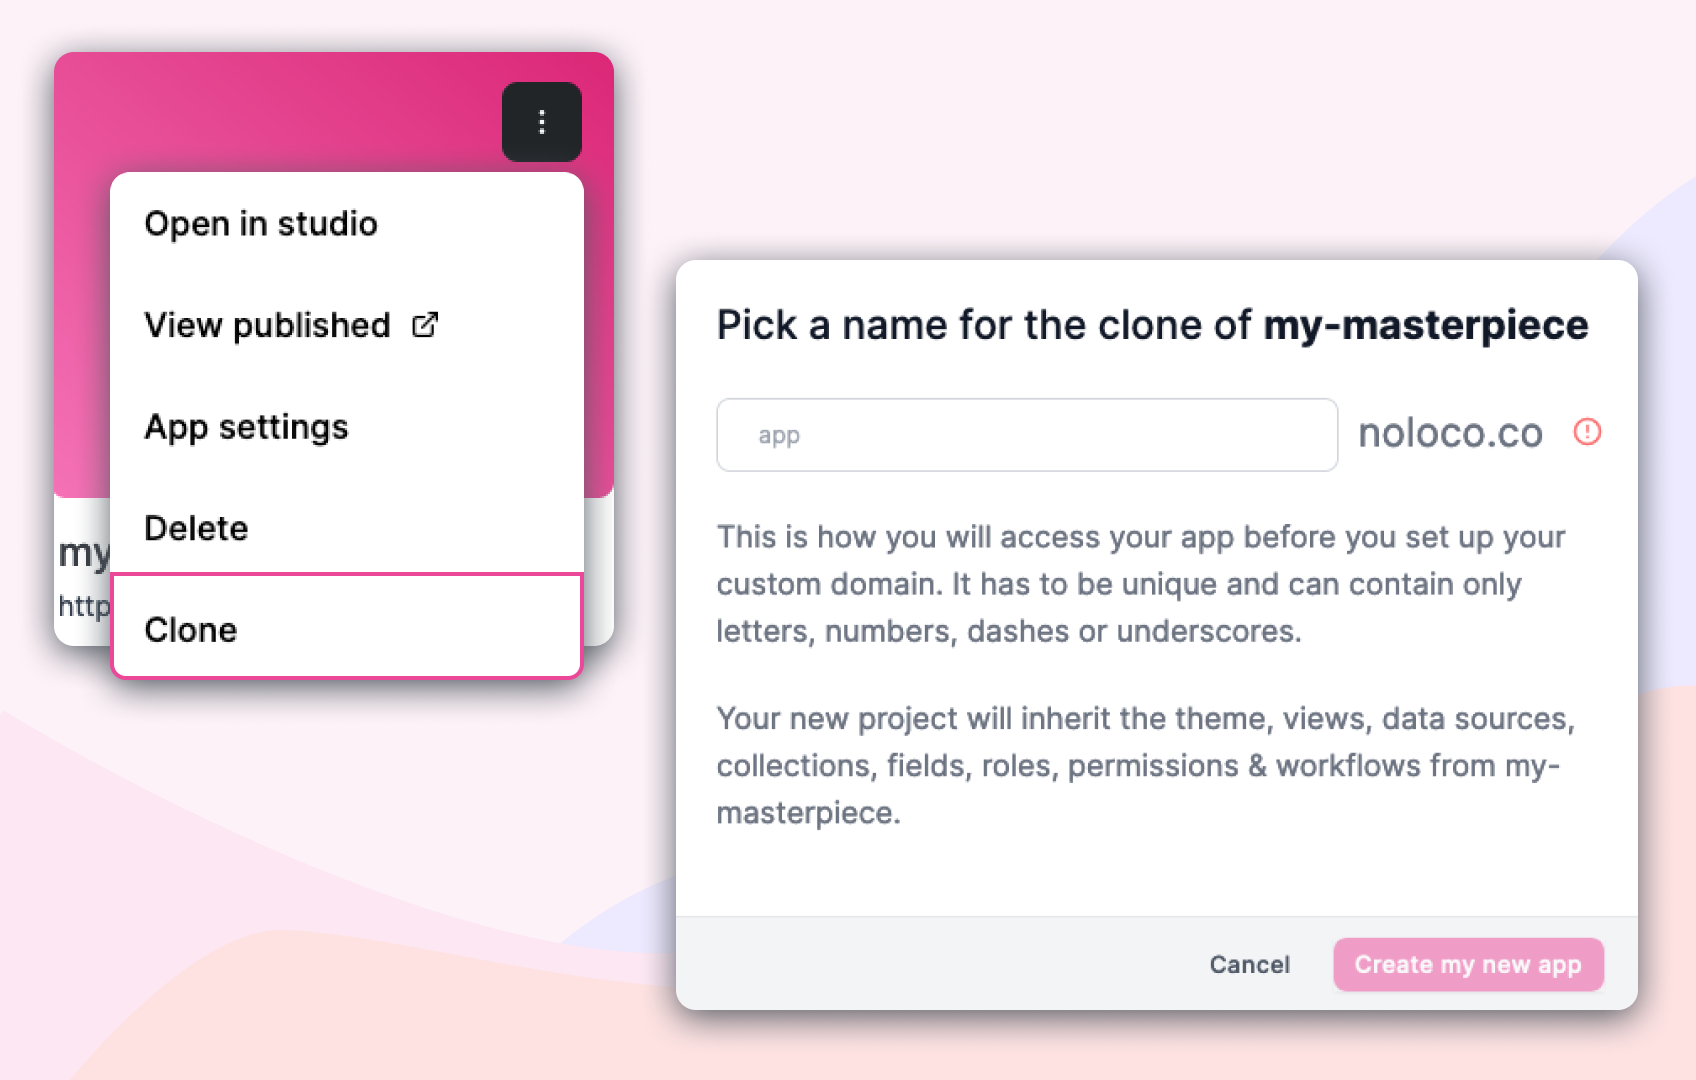Cancel the clone dialog

click(1248, 964)
